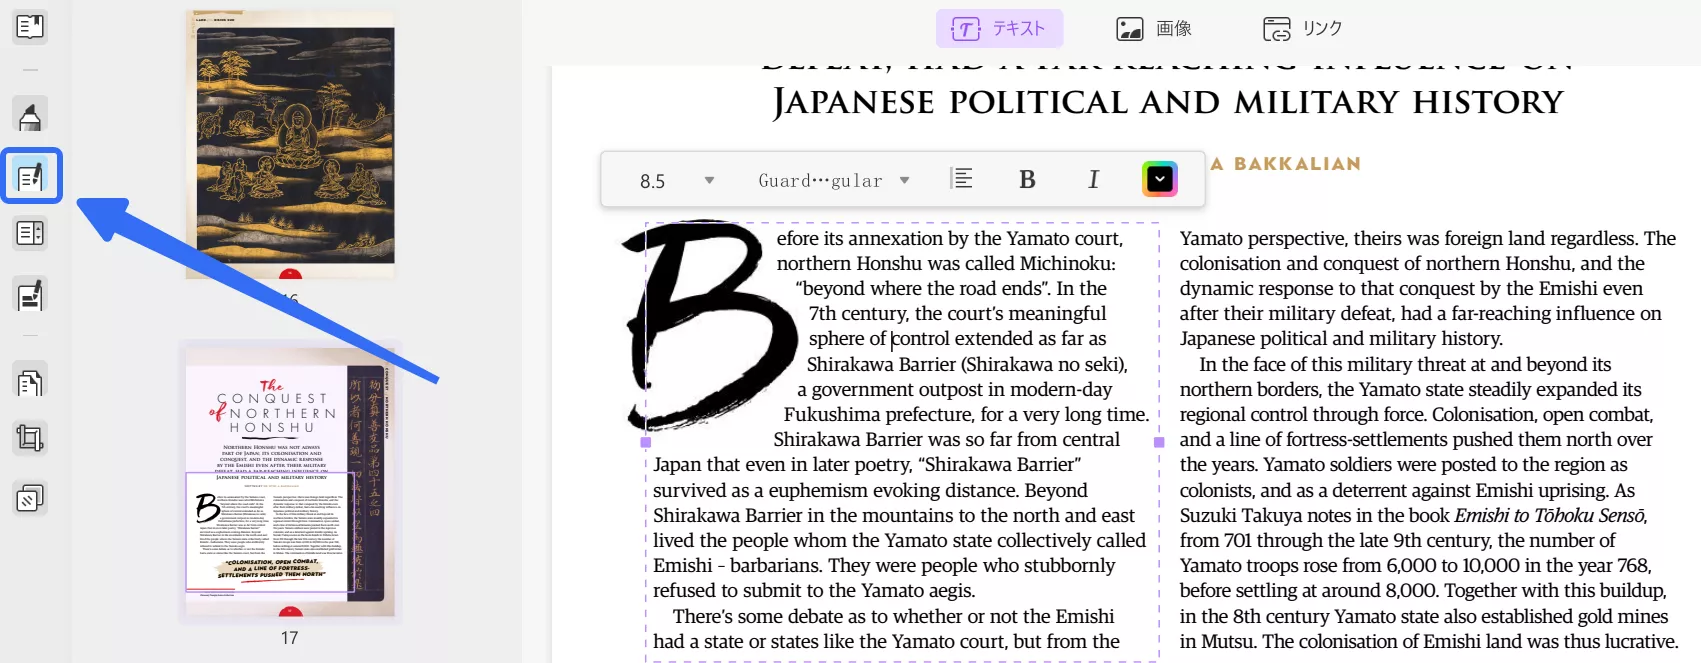Open the Reader mode icon in sidebar

[x=30, y=26]
